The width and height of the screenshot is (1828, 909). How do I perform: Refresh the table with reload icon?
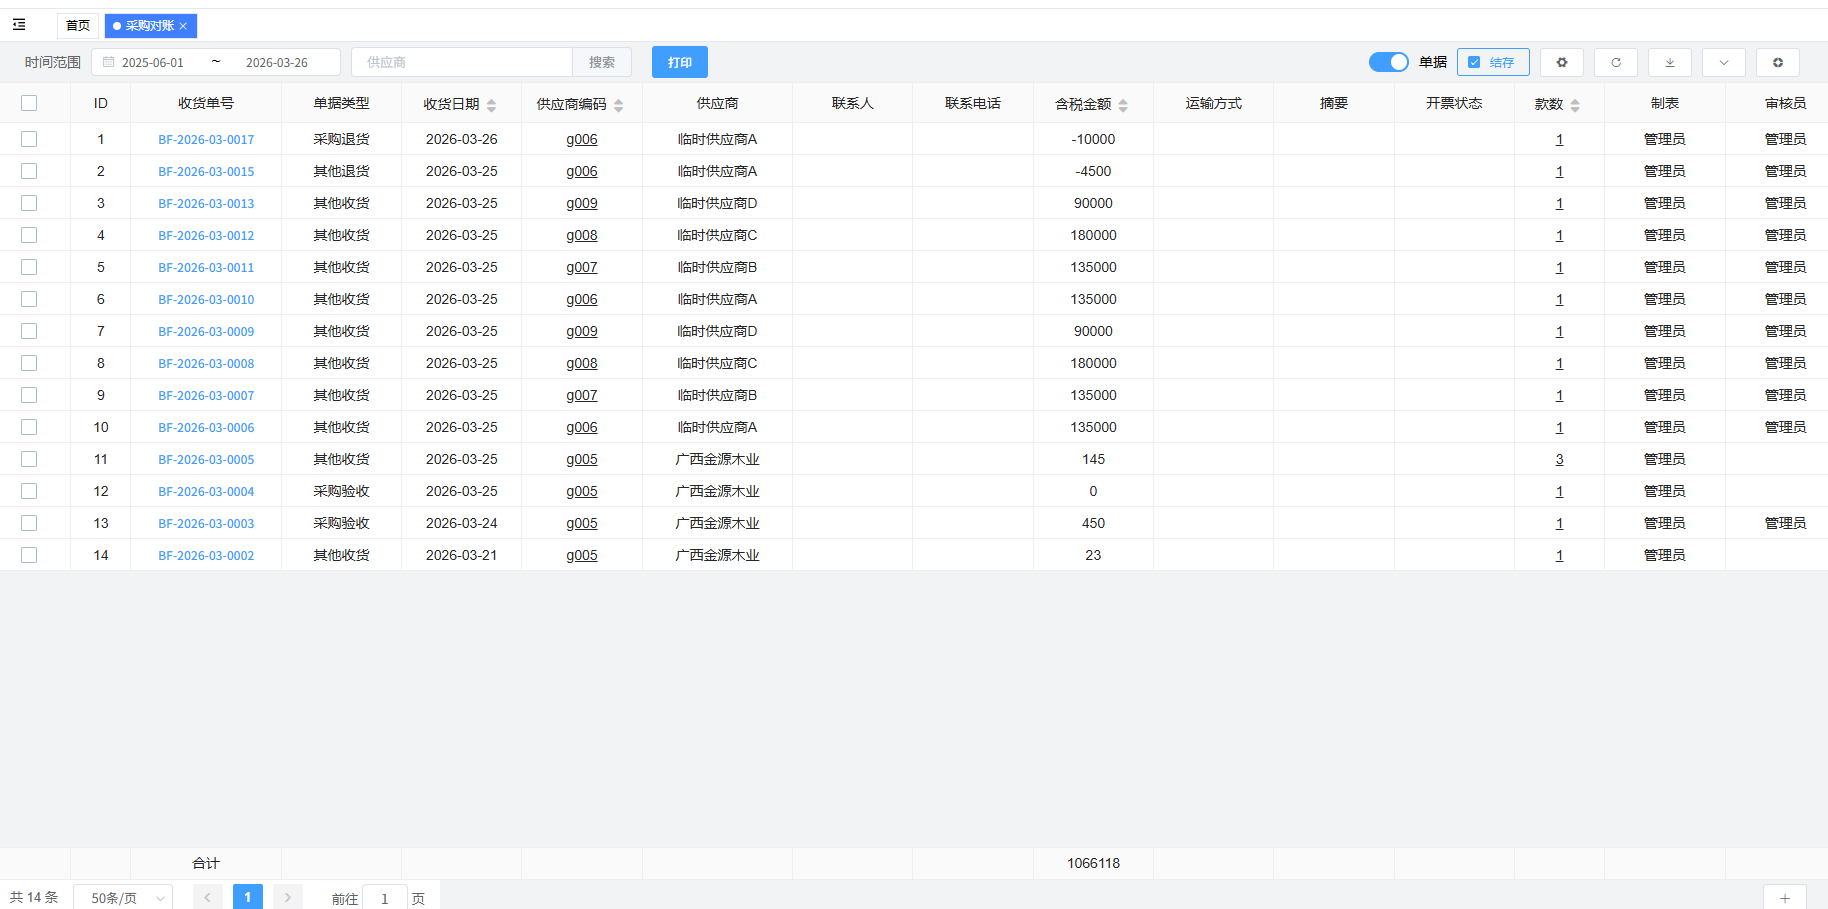tap(1615, 62)
